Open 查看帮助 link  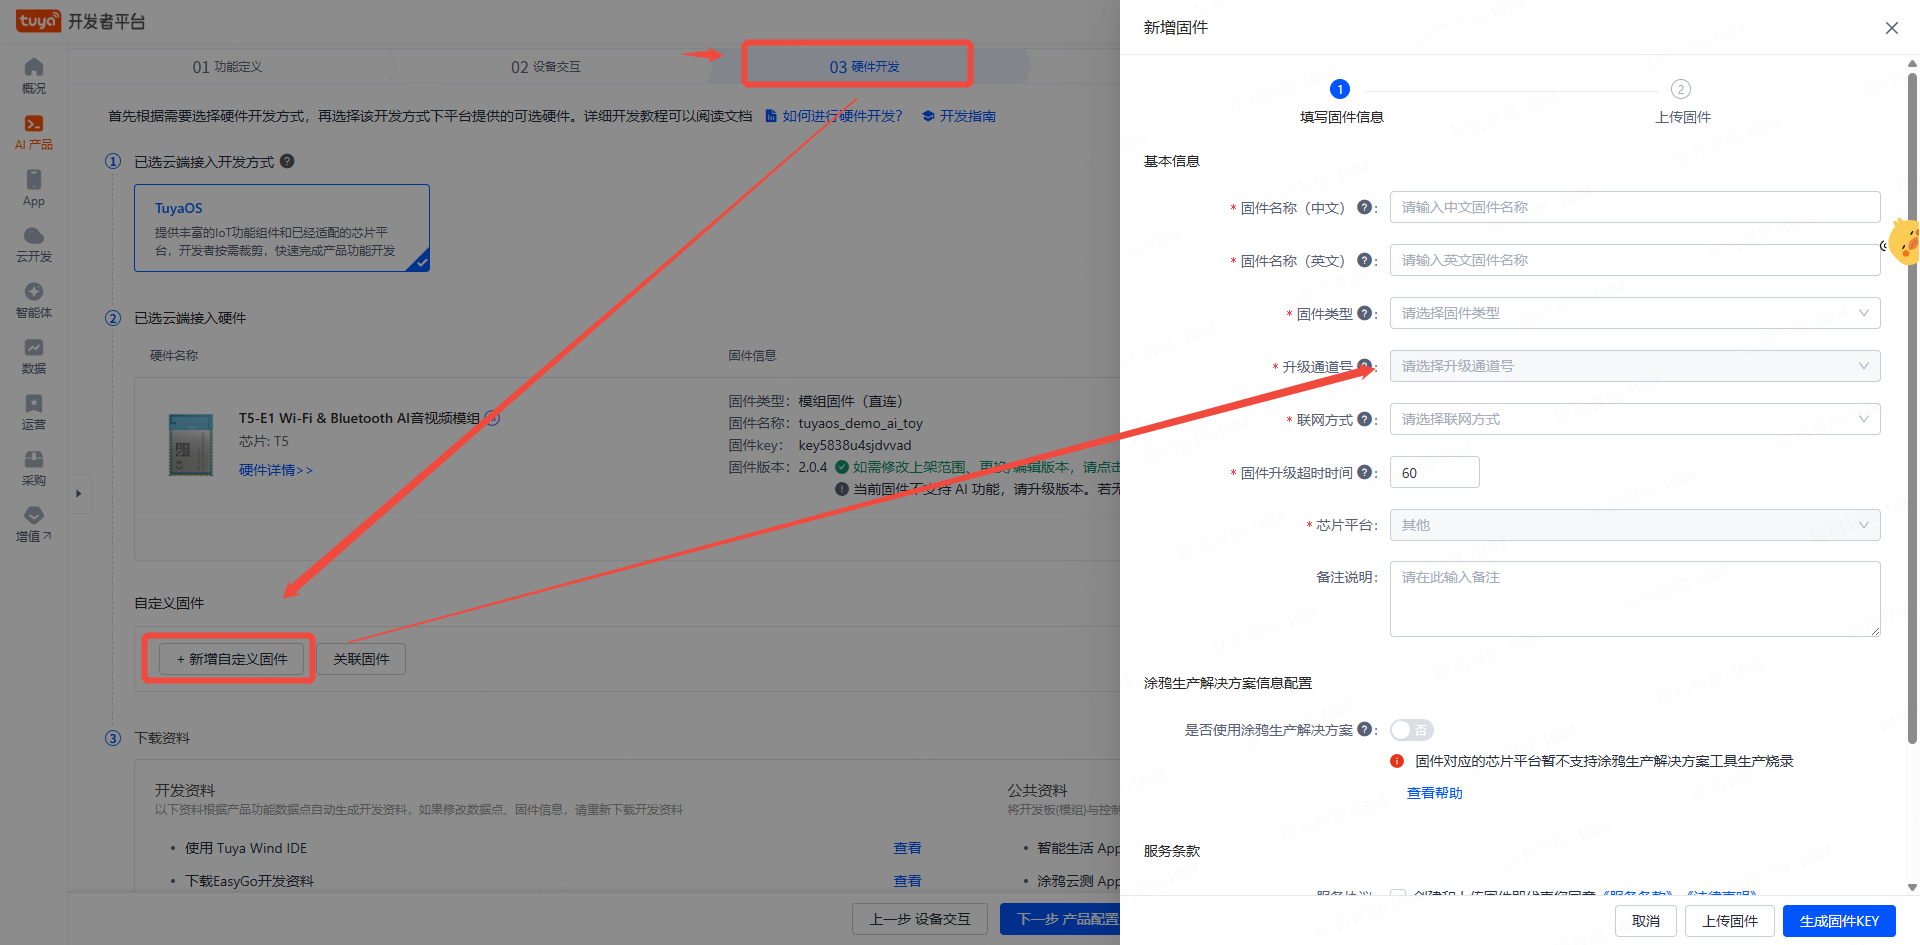1434,793
